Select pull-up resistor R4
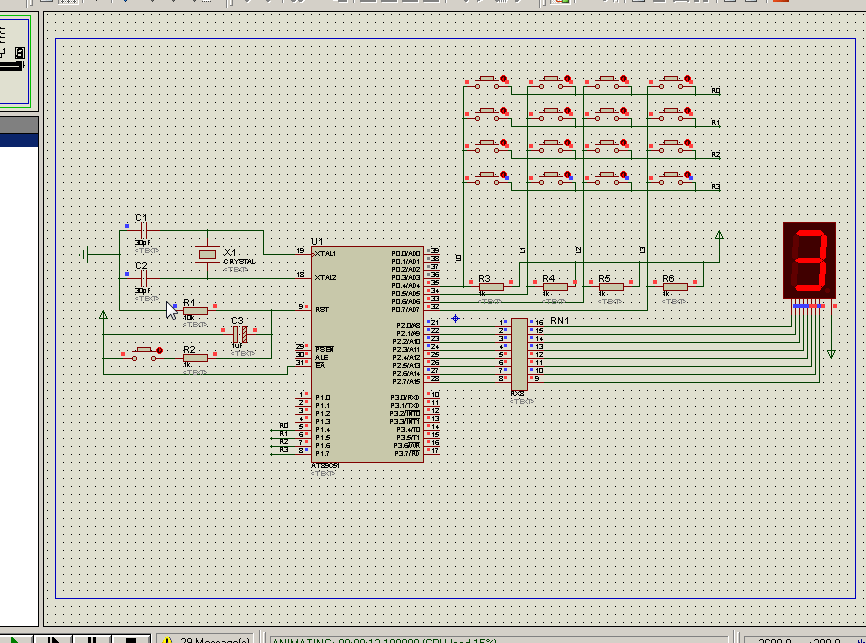This screenshot has width=866, height=643. 555,287
